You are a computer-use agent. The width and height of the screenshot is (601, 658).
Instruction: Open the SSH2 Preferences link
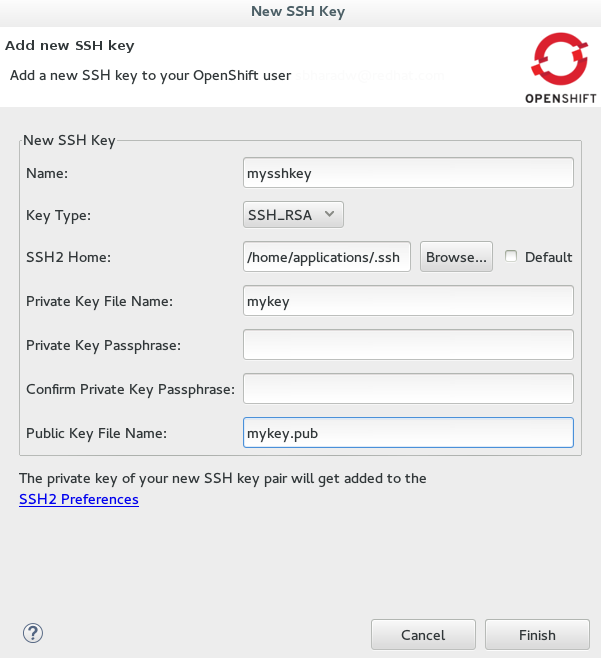point(79,499)
